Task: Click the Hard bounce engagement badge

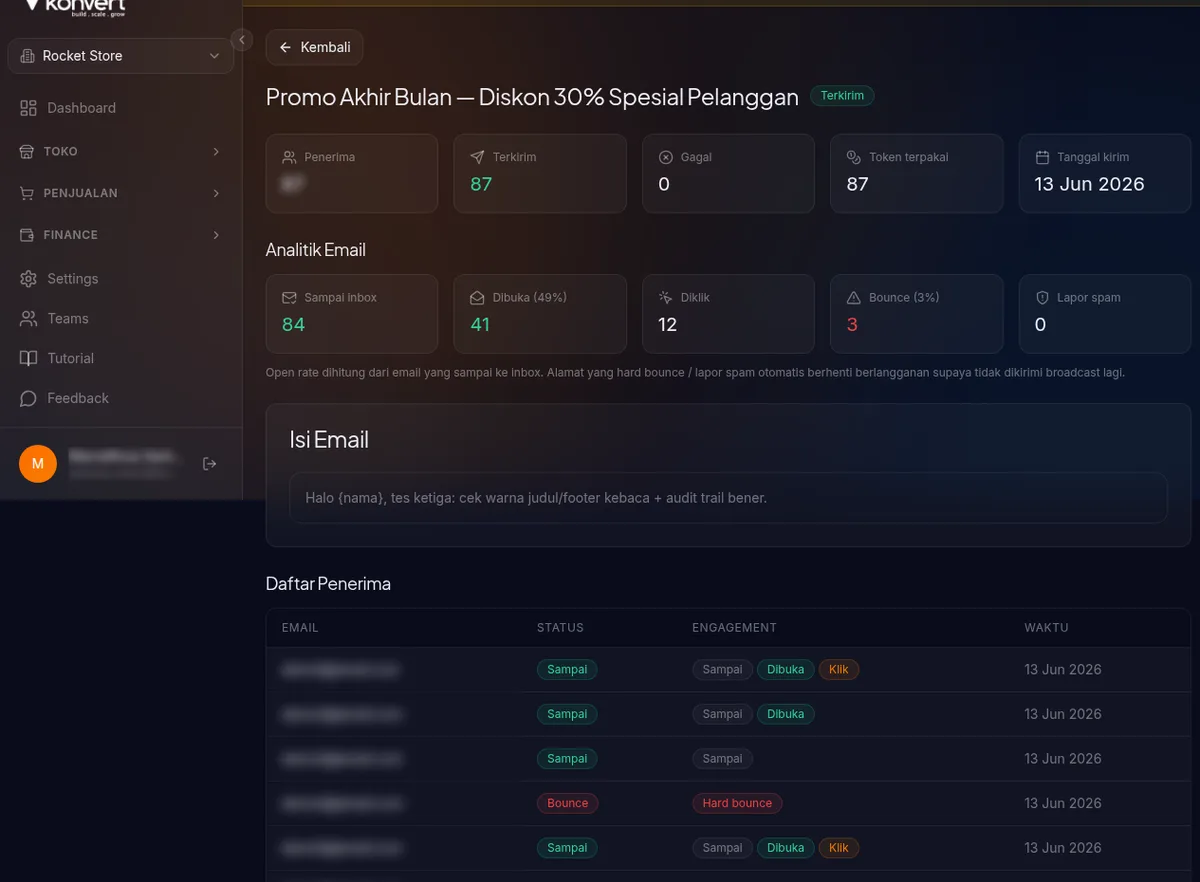Action: click(737, 803)
